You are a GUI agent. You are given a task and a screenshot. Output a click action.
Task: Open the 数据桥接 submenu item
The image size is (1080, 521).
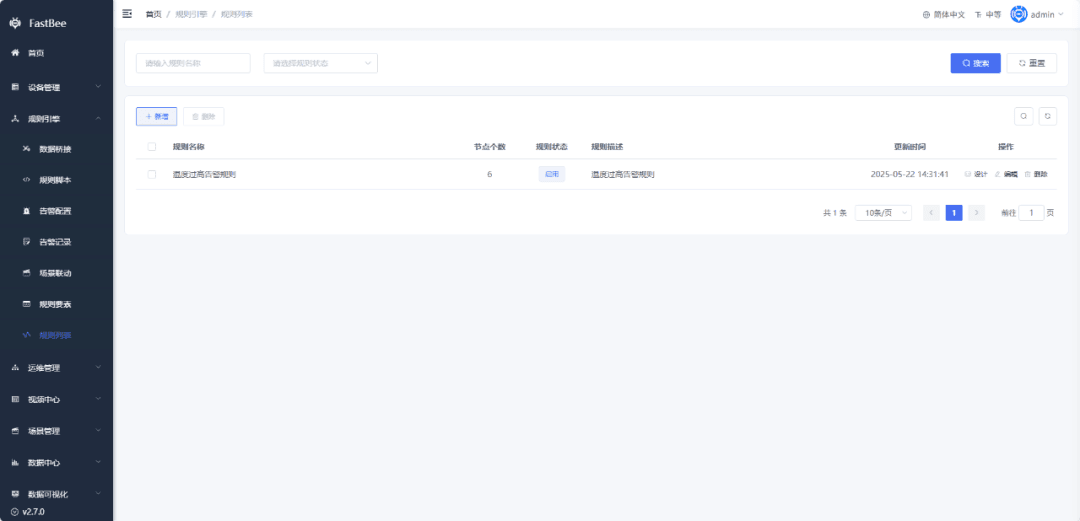pos(56,149)
